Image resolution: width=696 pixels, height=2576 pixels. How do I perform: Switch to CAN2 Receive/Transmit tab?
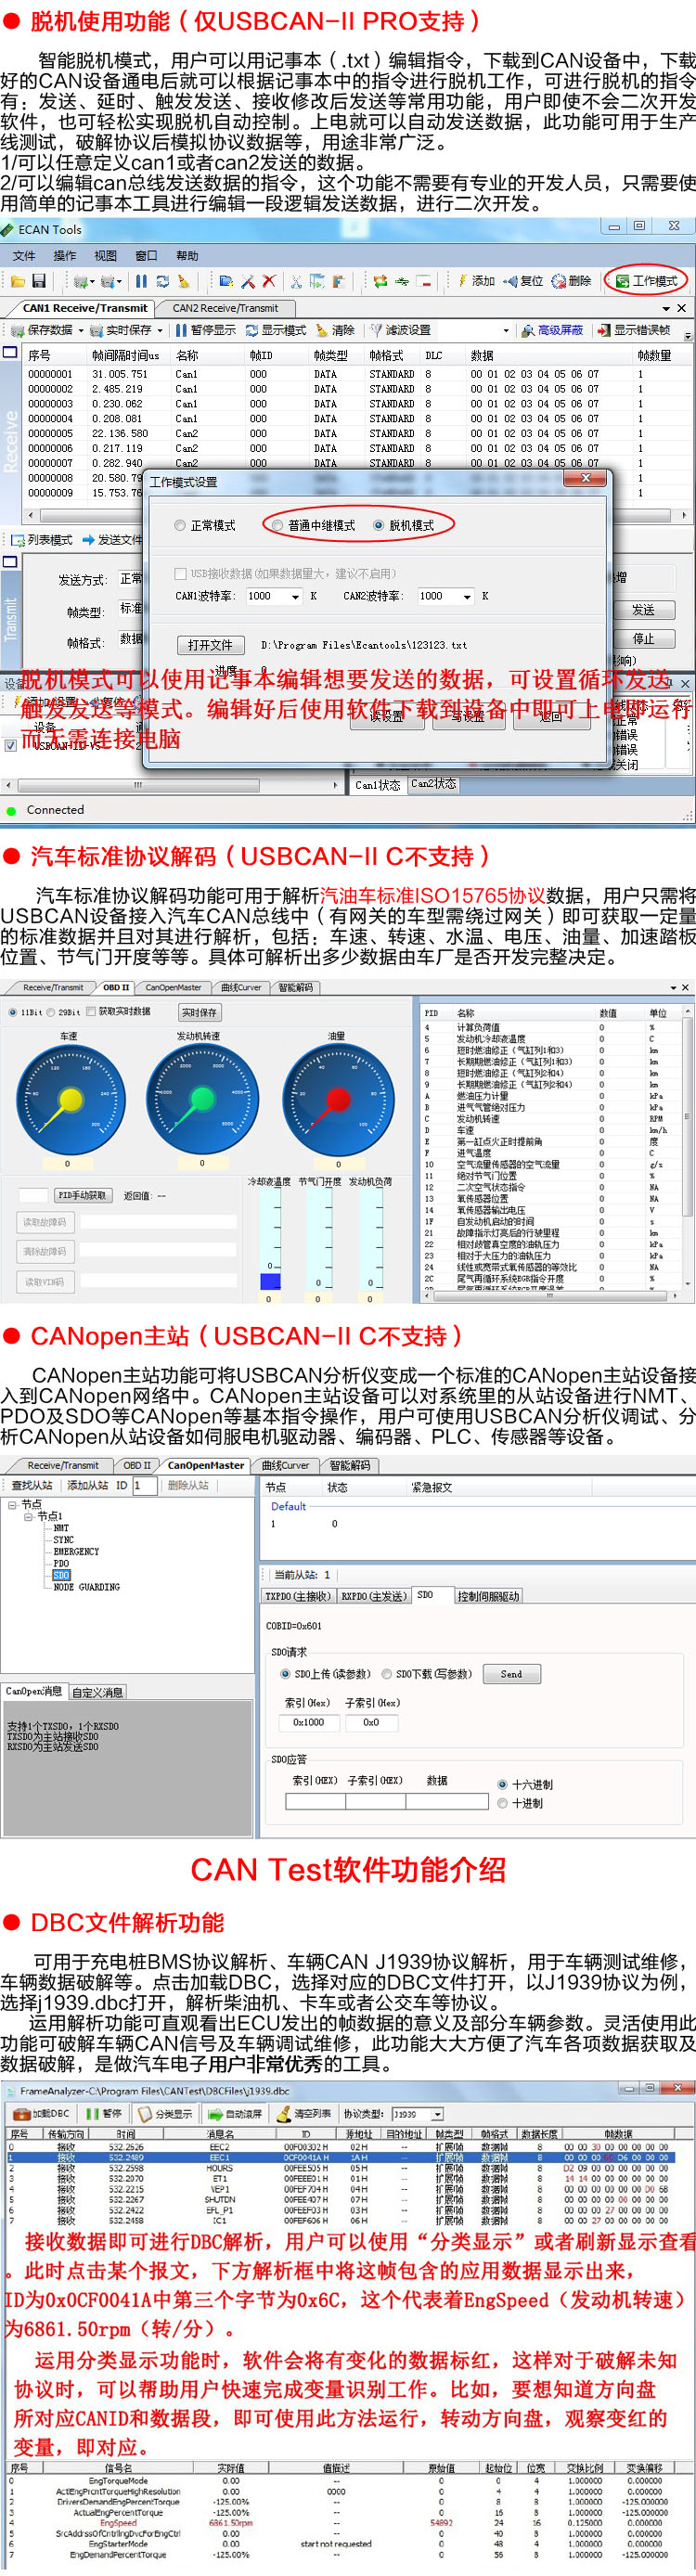tap(225, 308)
